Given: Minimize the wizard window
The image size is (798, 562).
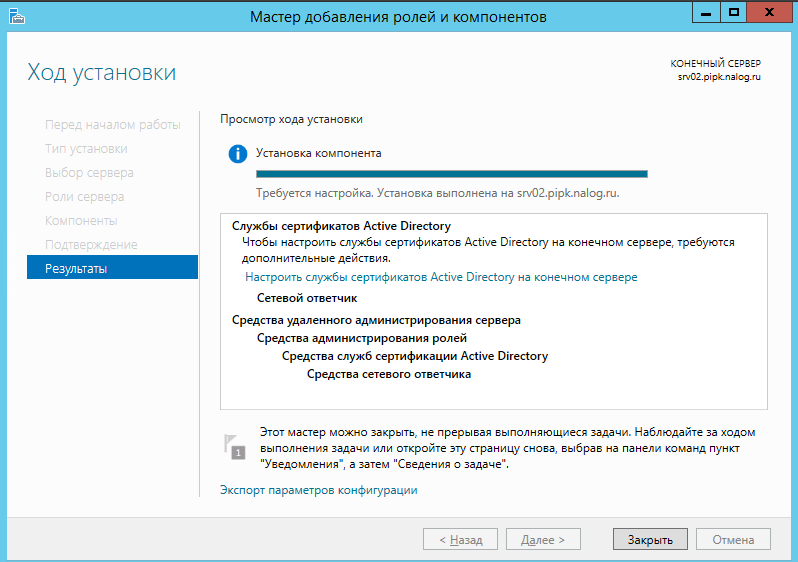Looking at the screenshot, I should pyautogui.click(x=706, y=13).
